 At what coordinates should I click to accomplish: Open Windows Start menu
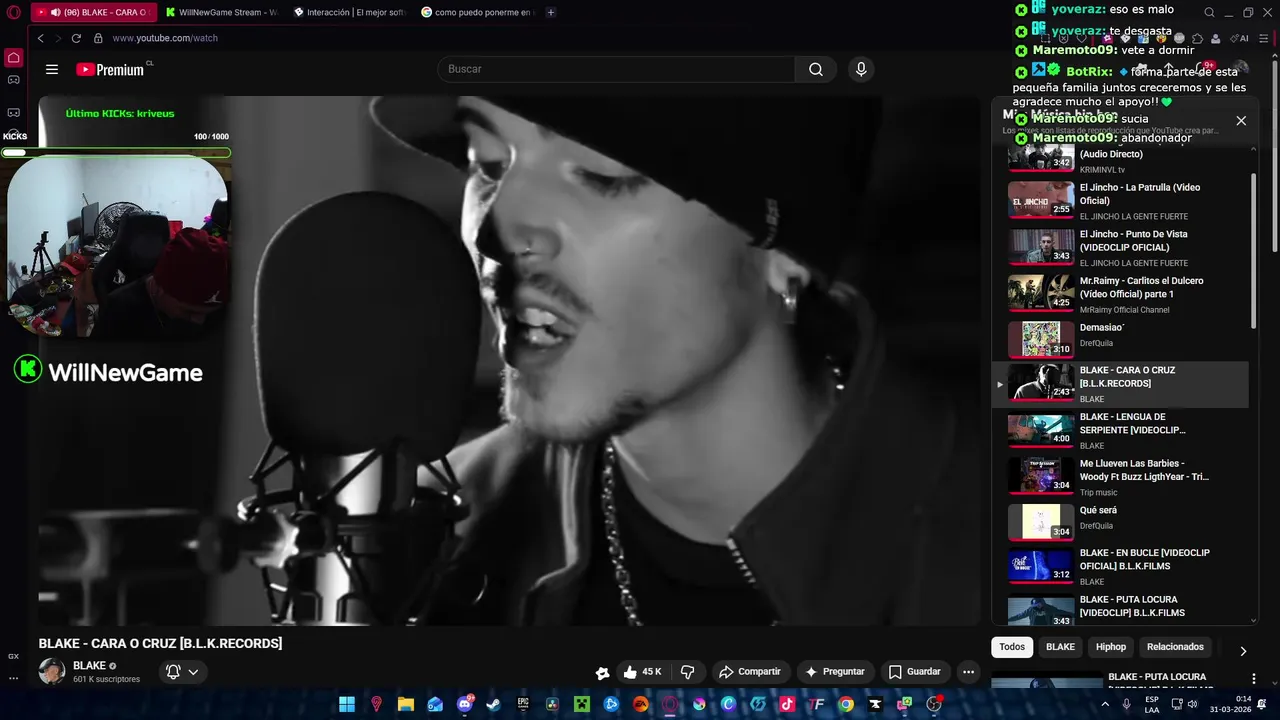click(347, 704)
